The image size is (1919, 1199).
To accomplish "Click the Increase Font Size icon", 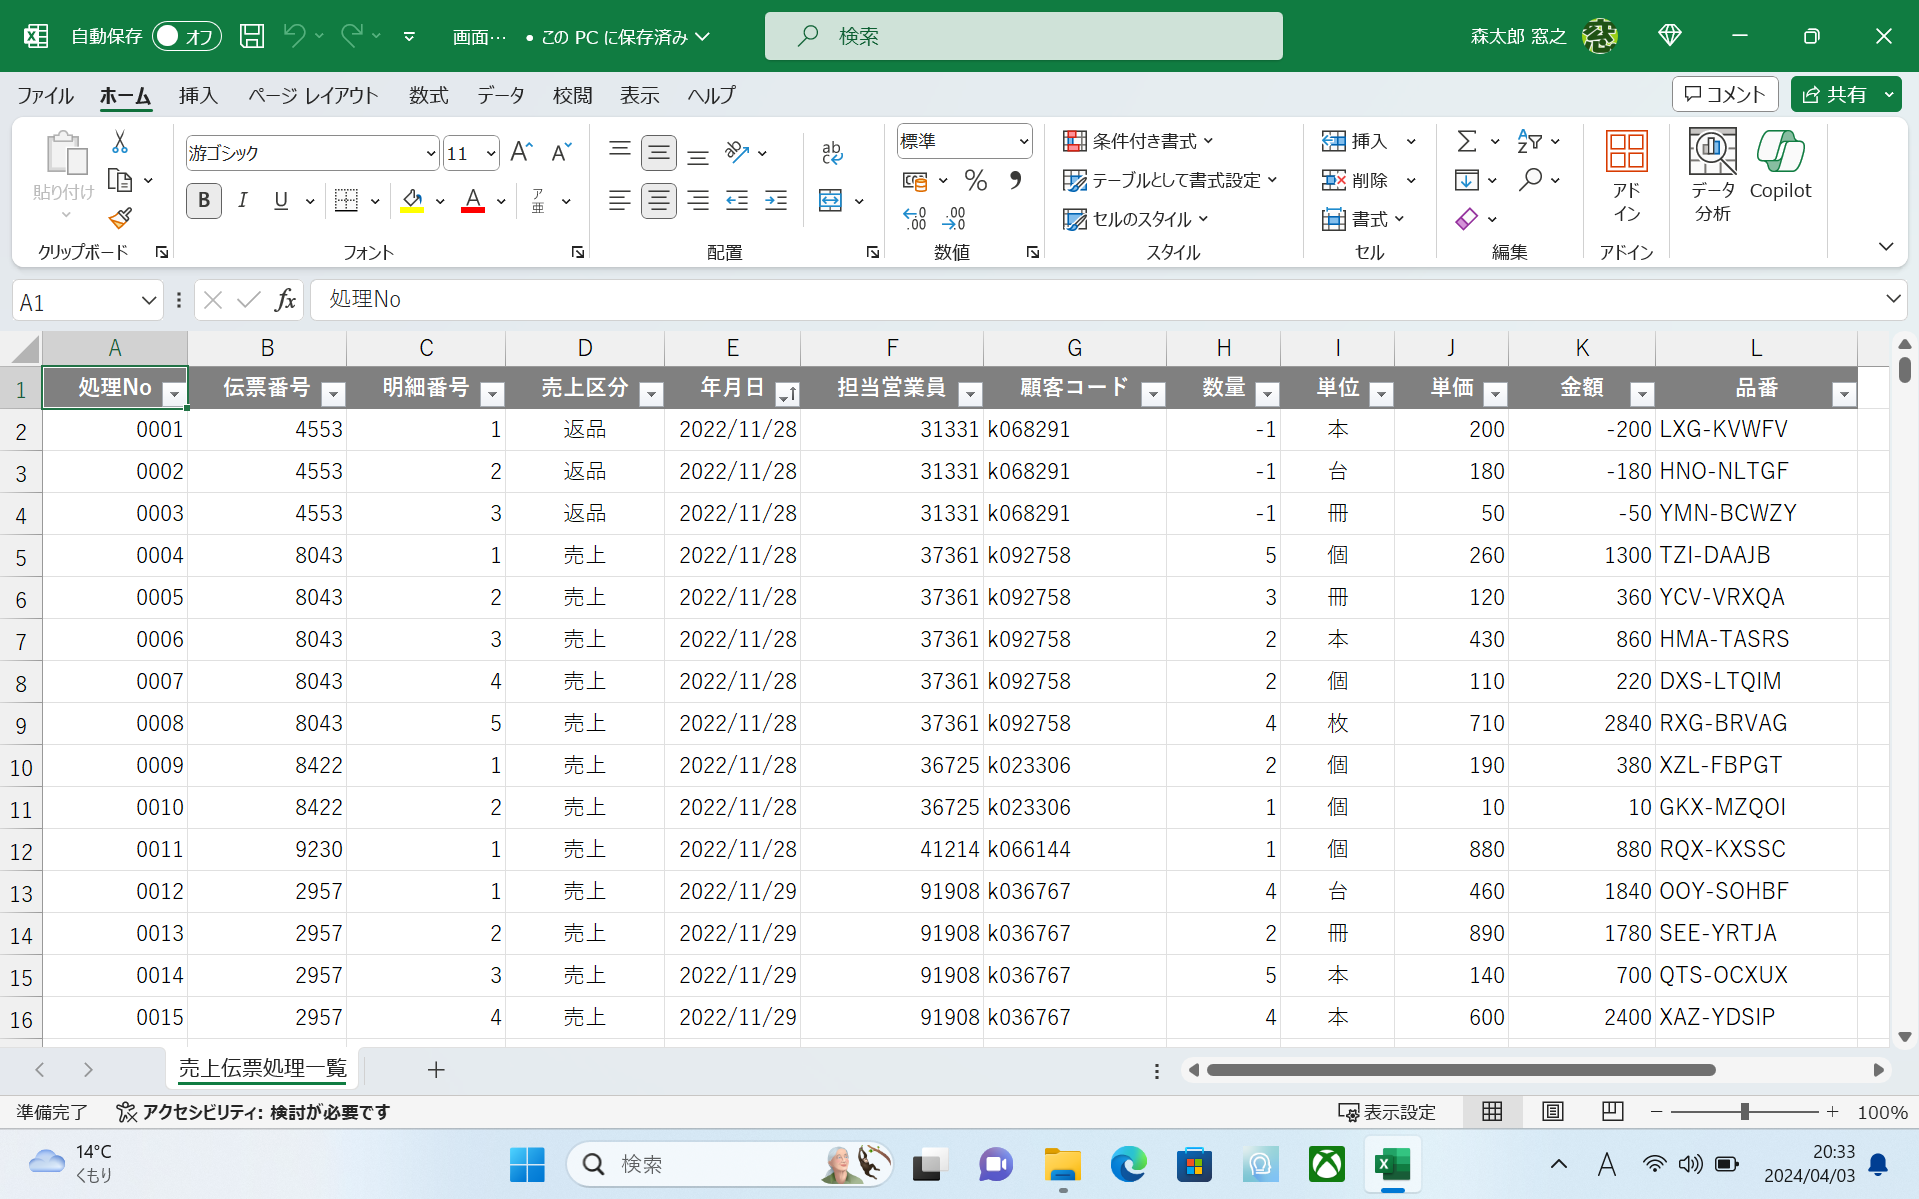I will point(521,152).
